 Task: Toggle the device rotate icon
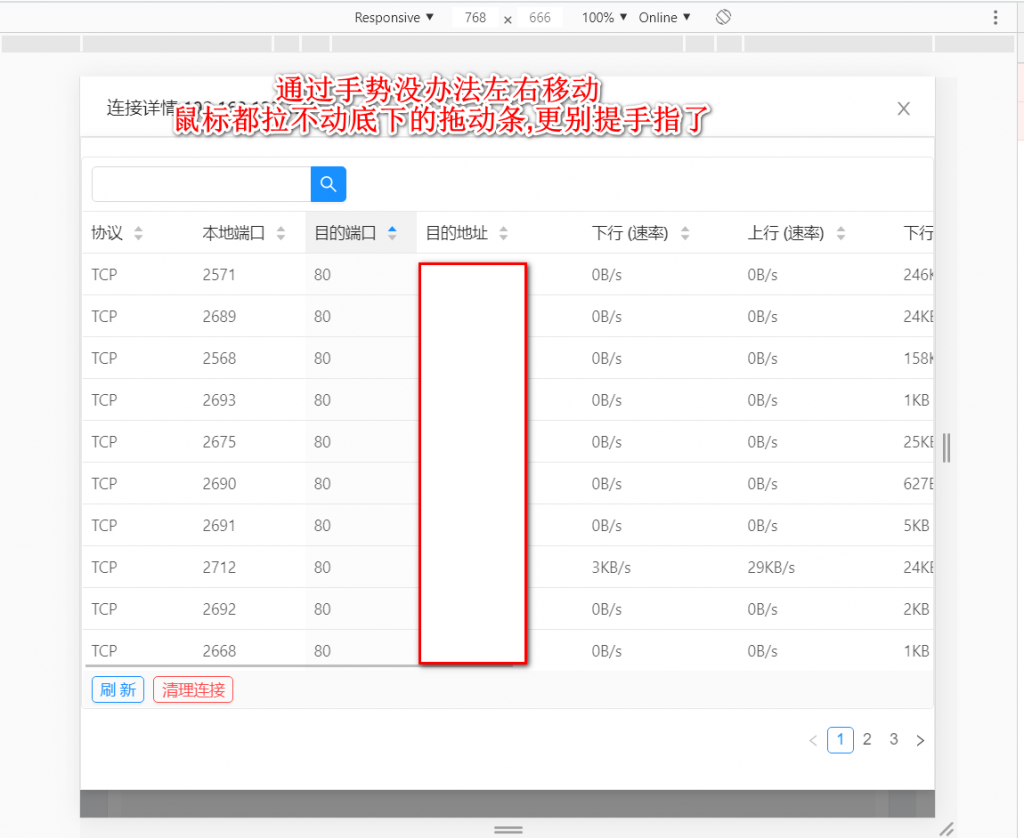[x=724, y=17]
